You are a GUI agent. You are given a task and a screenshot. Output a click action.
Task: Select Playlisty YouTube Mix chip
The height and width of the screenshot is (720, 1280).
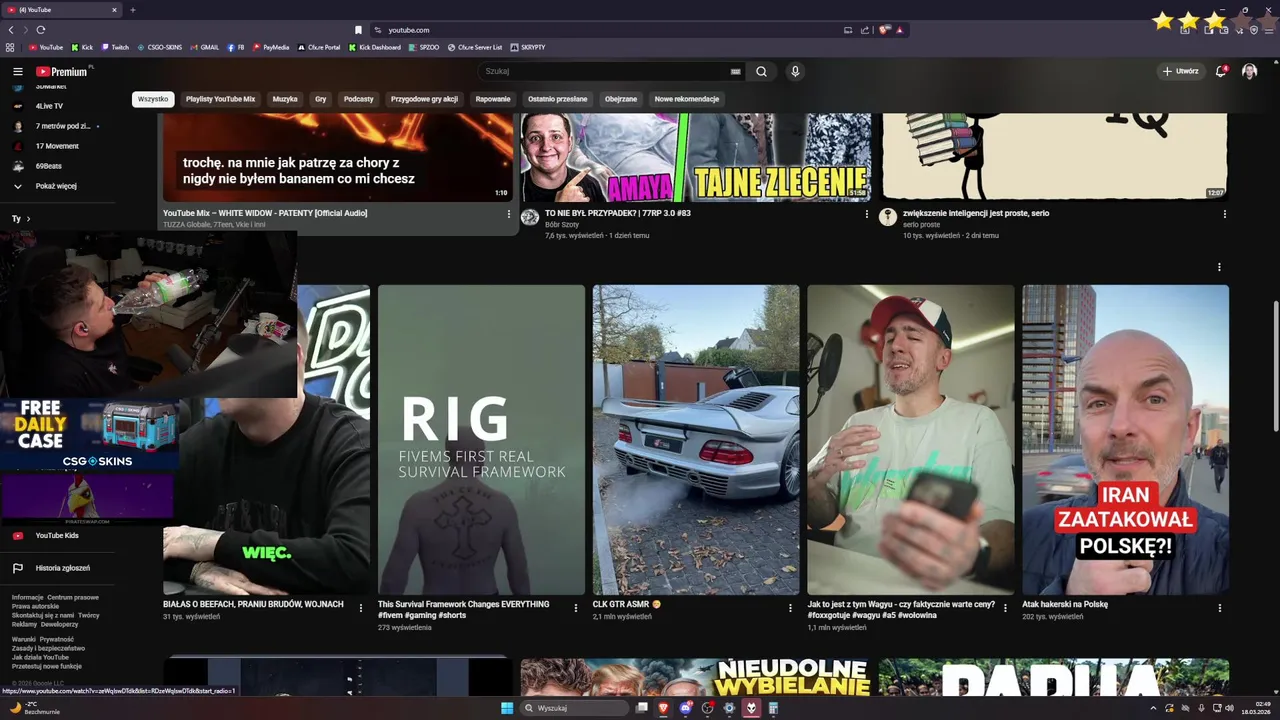[220, 99]
